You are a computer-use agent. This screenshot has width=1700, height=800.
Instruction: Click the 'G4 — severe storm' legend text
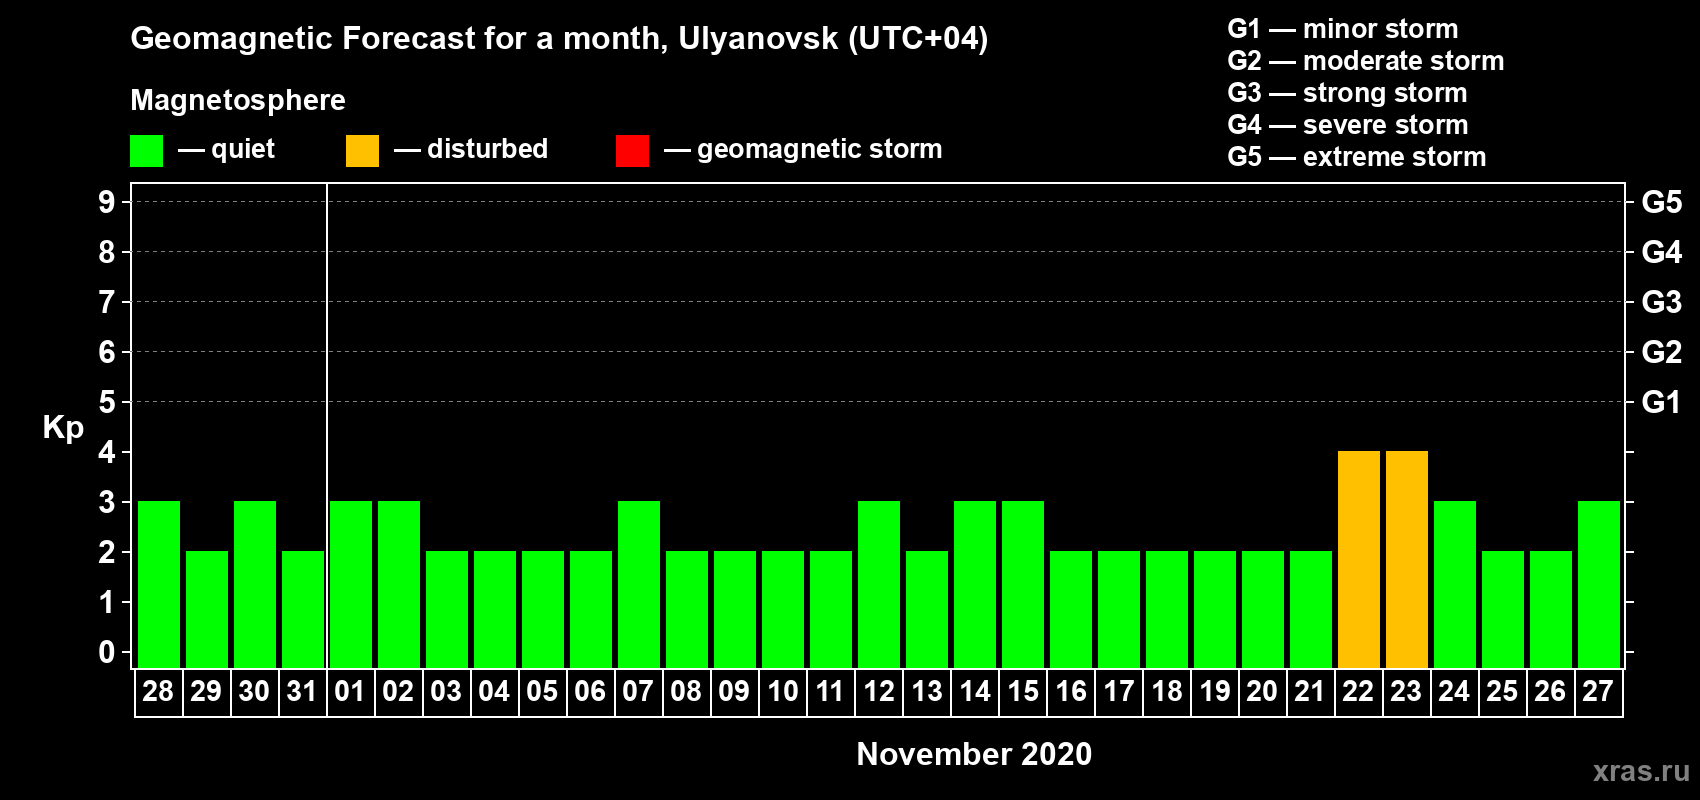click(x=1348, y=125)
